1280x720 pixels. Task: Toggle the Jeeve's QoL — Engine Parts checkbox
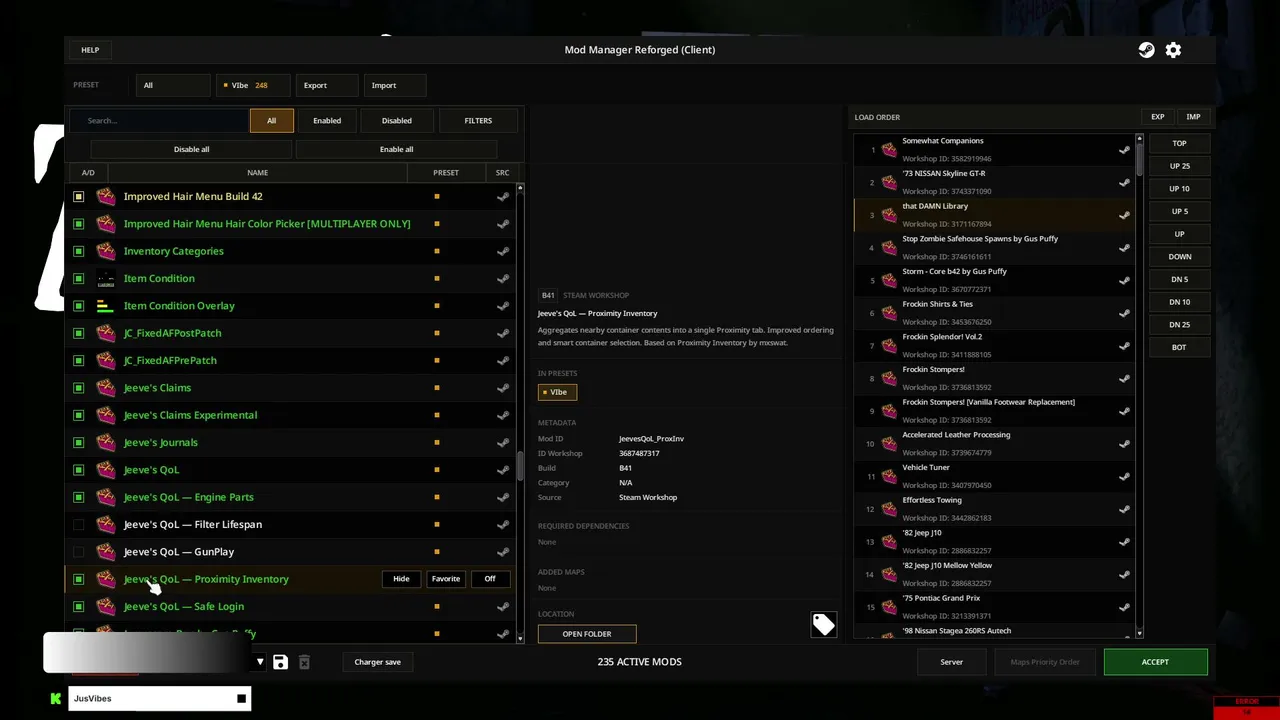[78, 497]
